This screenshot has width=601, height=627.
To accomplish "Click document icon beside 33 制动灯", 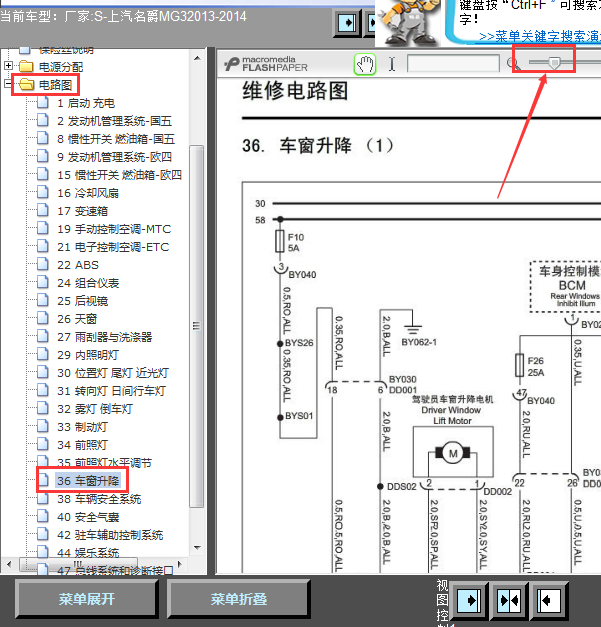I will coord(43,426).
